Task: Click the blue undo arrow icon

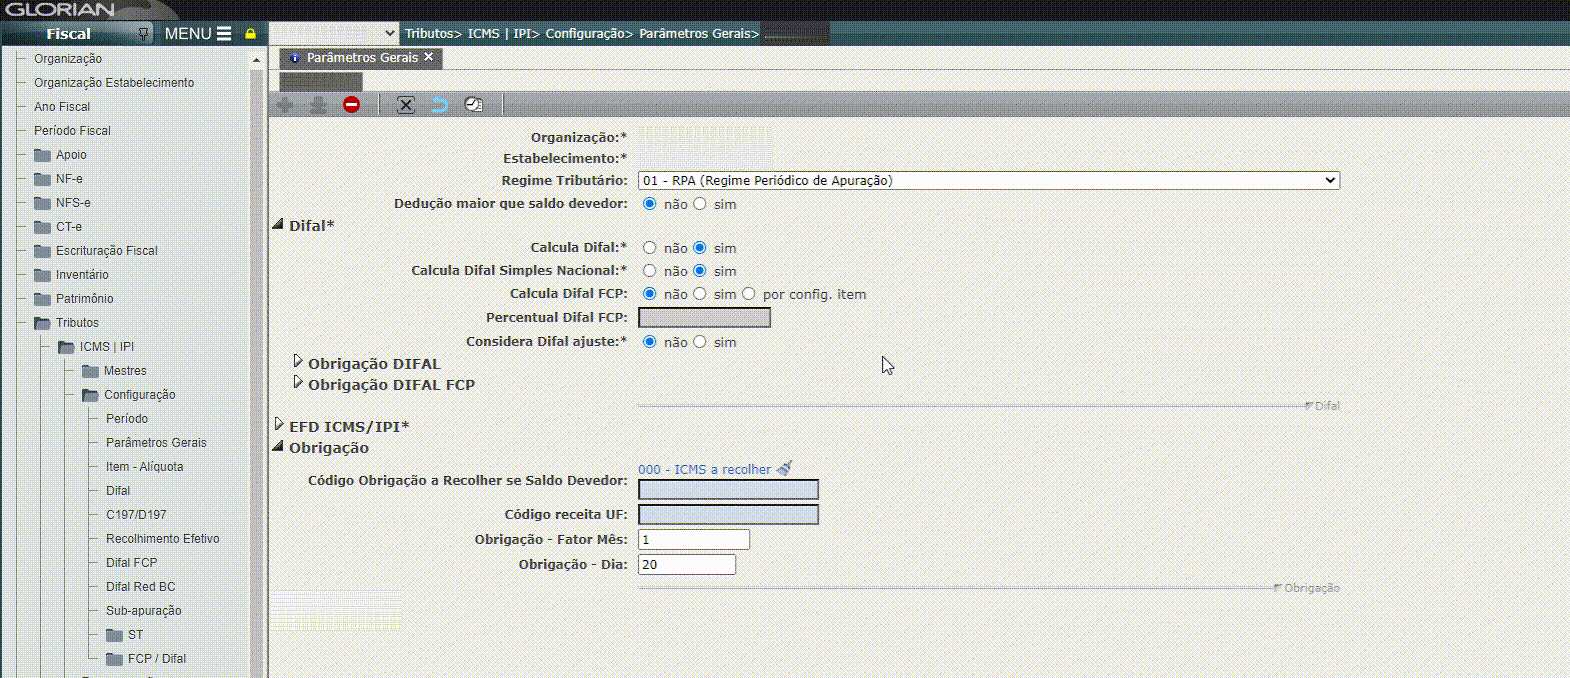Action: click(439, 105)
